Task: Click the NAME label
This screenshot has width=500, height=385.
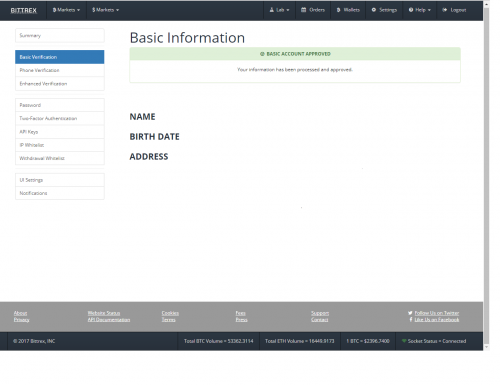Action: 142,117
